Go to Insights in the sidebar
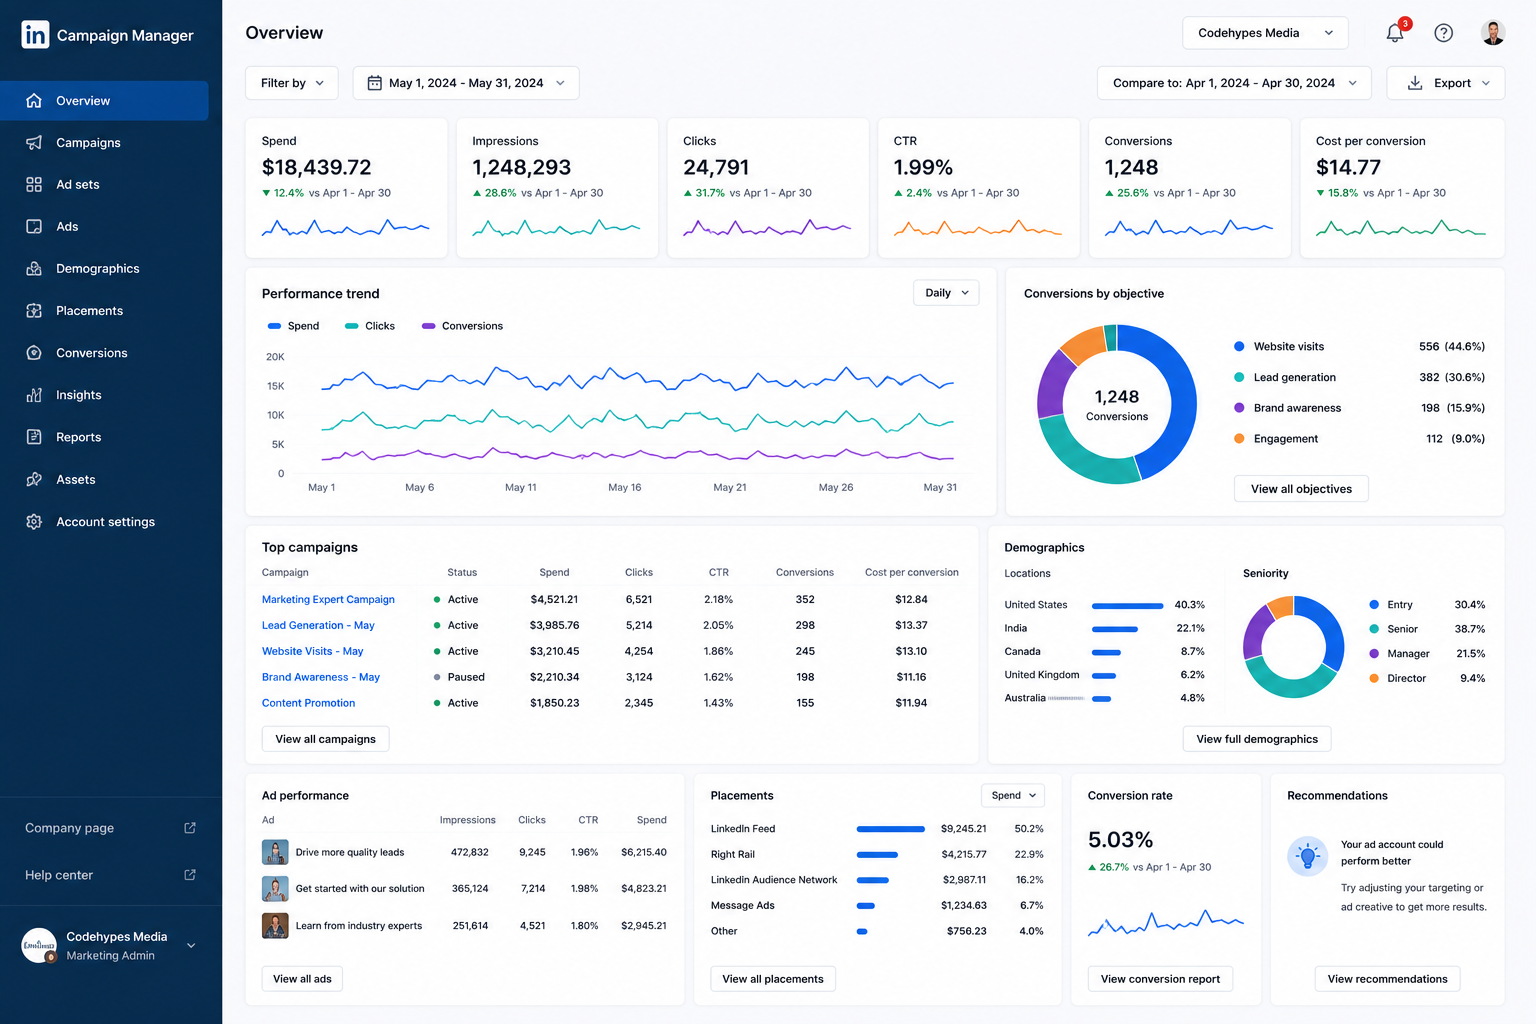This screenshot has height=1024, width=1536. (104, 395)
